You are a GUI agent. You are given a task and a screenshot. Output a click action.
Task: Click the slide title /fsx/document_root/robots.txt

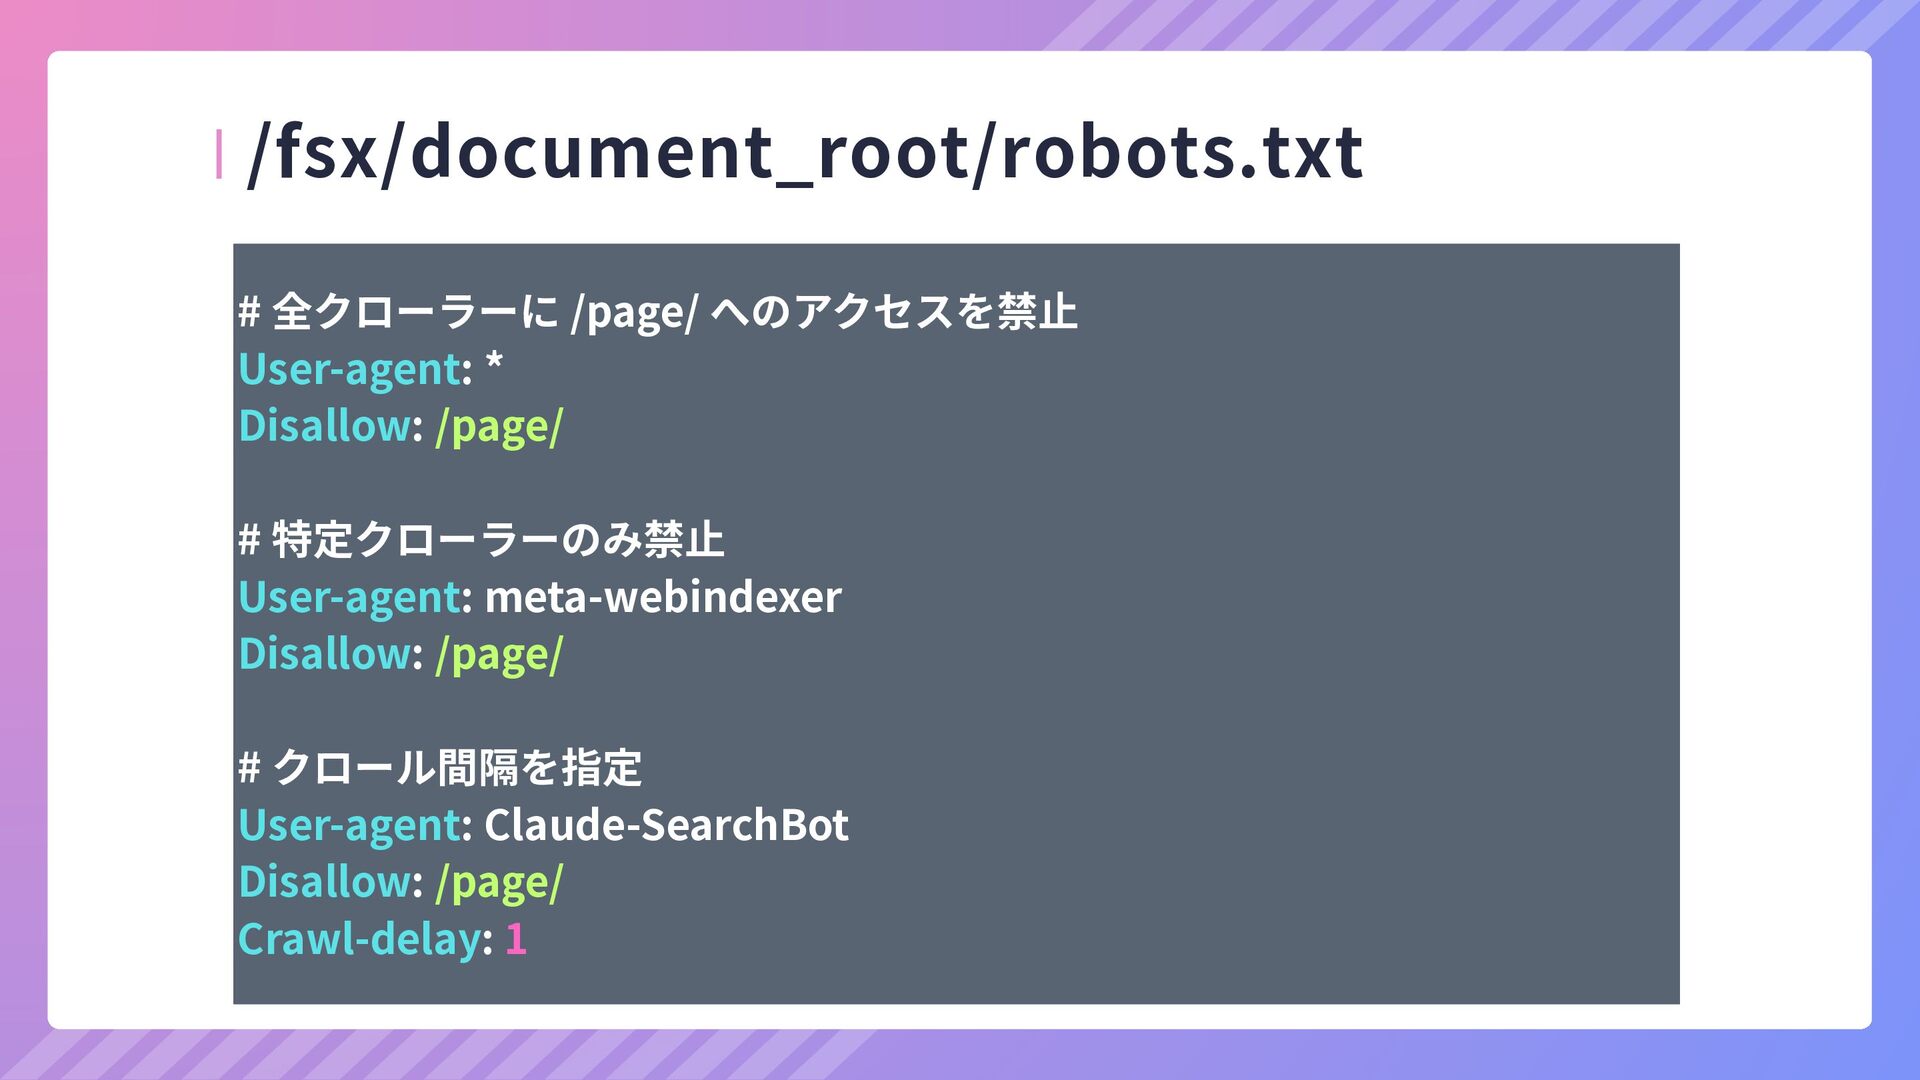coord(805,153)
